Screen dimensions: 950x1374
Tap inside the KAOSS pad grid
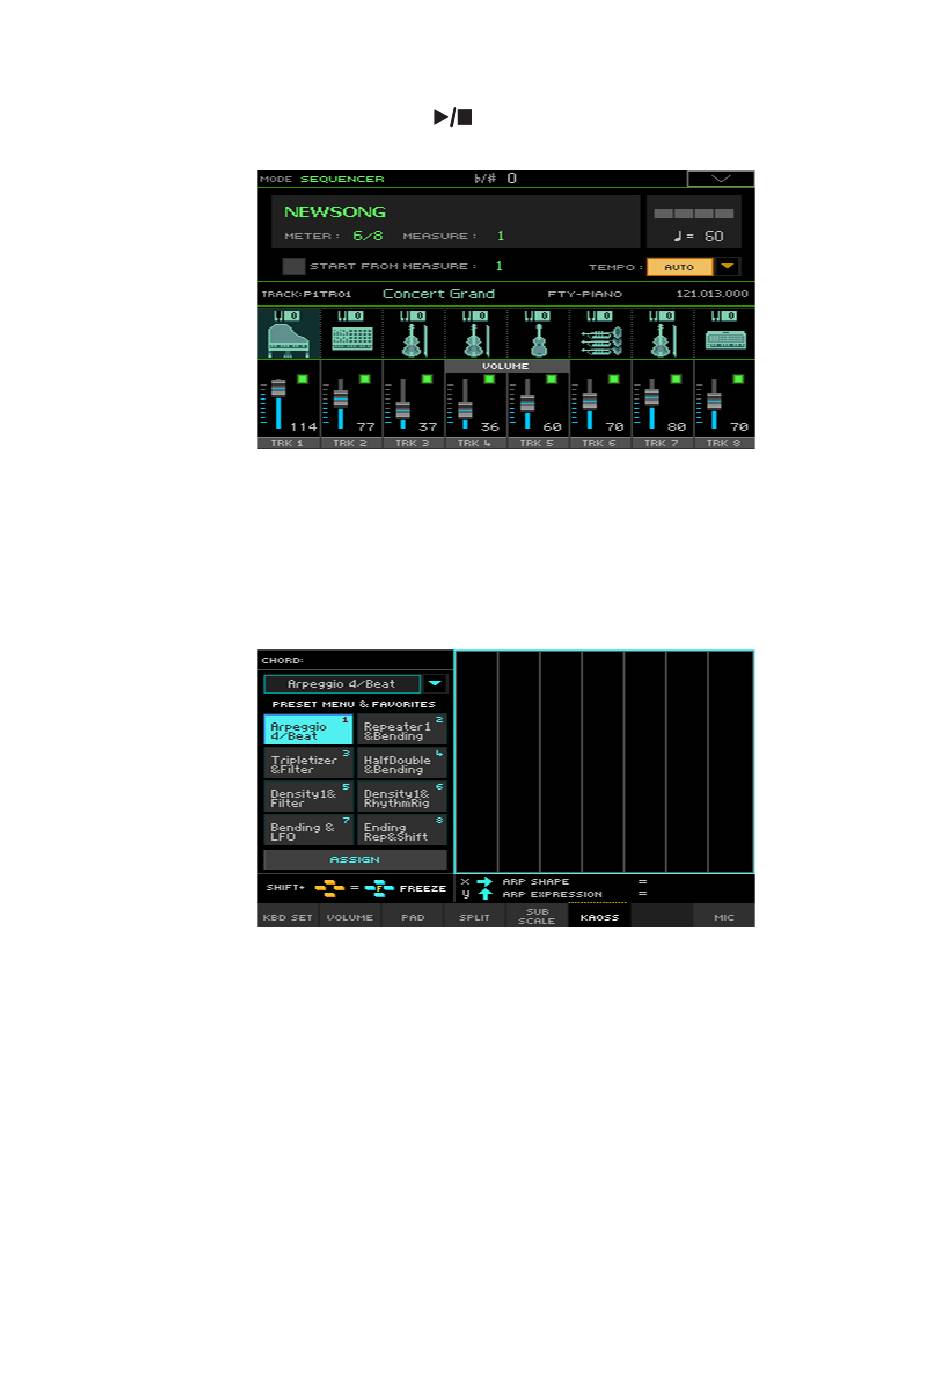(x=605, y=762)
